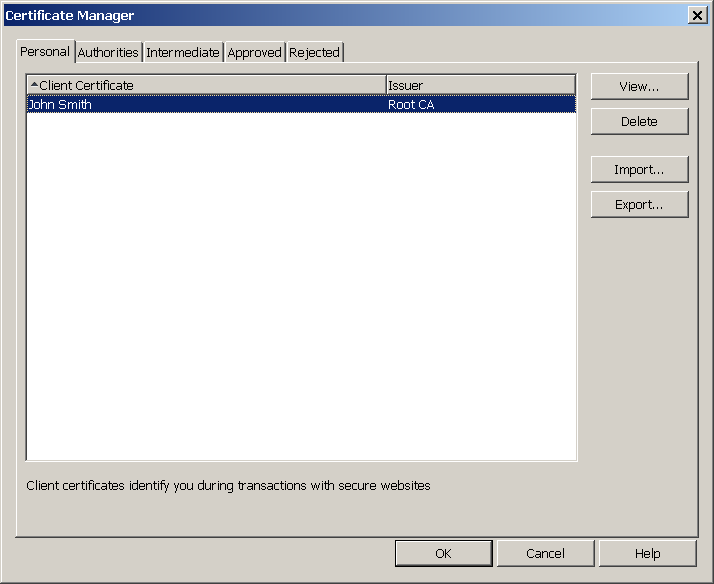The image size is (714, 584).
Task: Select the Intermediate tab
Action: 182,53
